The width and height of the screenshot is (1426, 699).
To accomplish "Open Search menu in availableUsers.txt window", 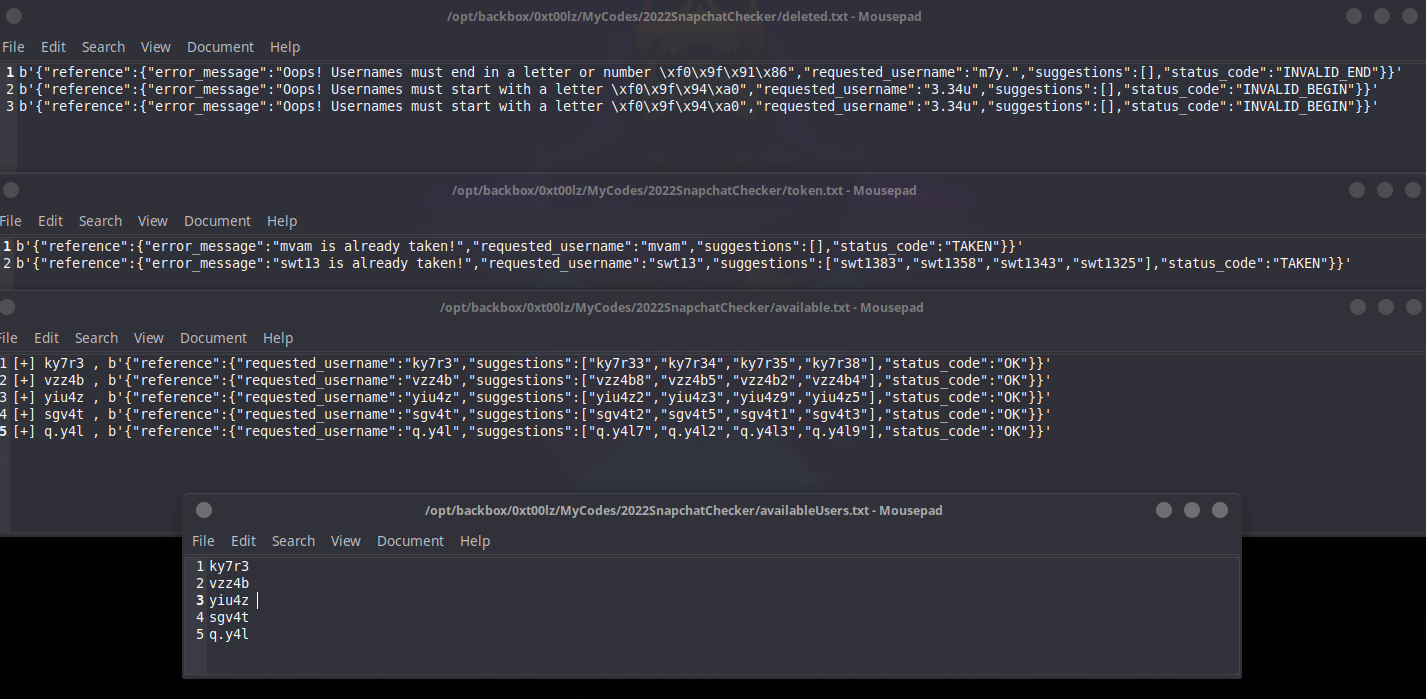I will click(293, 541).
